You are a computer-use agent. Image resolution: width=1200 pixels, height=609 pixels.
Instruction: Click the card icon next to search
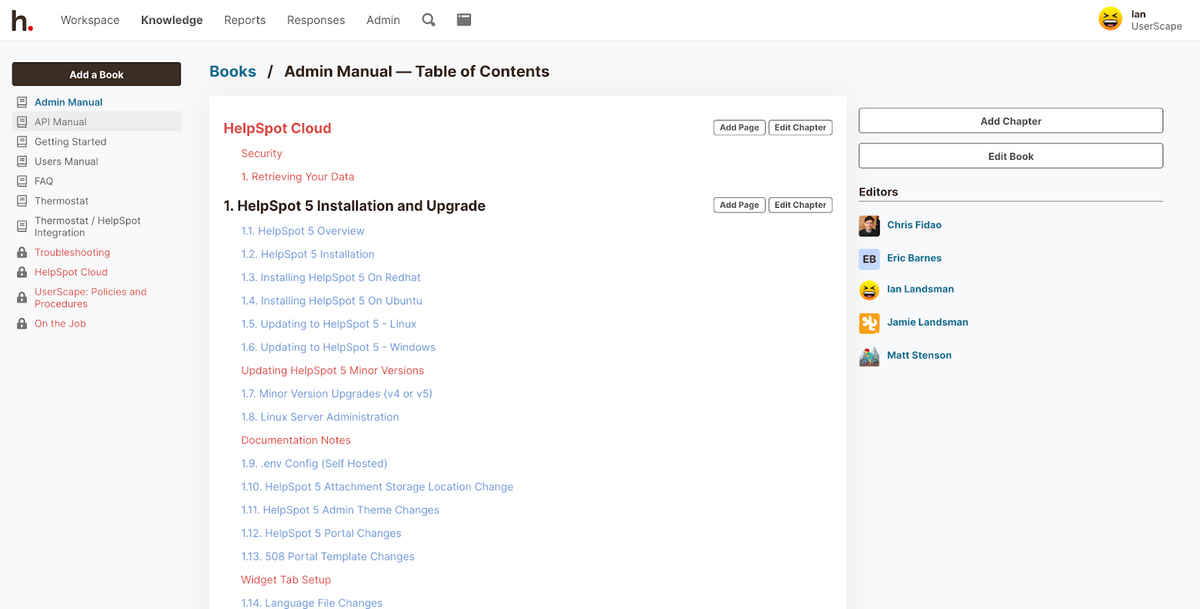click(x=464, y=20)
